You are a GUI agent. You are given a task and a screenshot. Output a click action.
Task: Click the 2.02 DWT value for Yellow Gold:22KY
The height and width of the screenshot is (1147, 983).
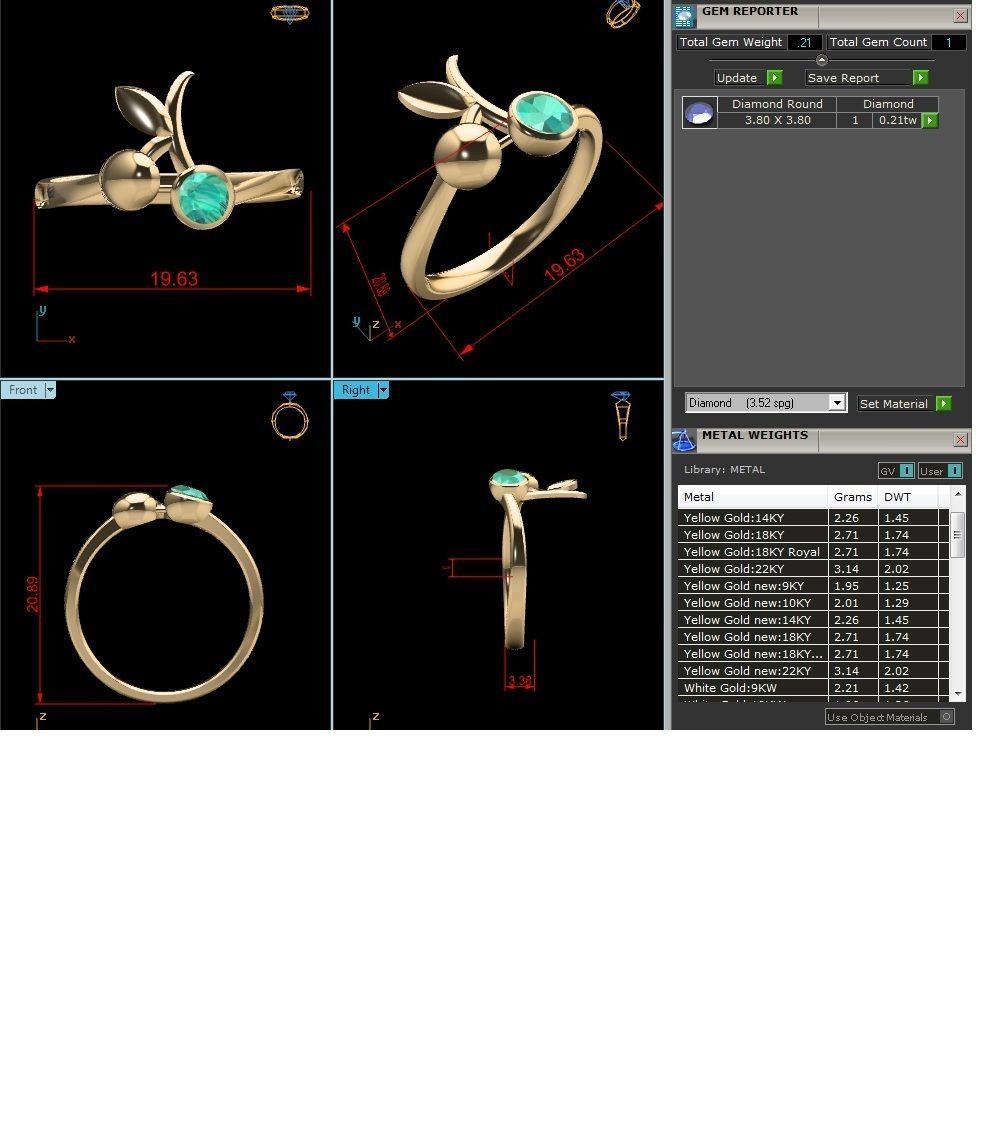pyautogui.click(x=896, y=568)
